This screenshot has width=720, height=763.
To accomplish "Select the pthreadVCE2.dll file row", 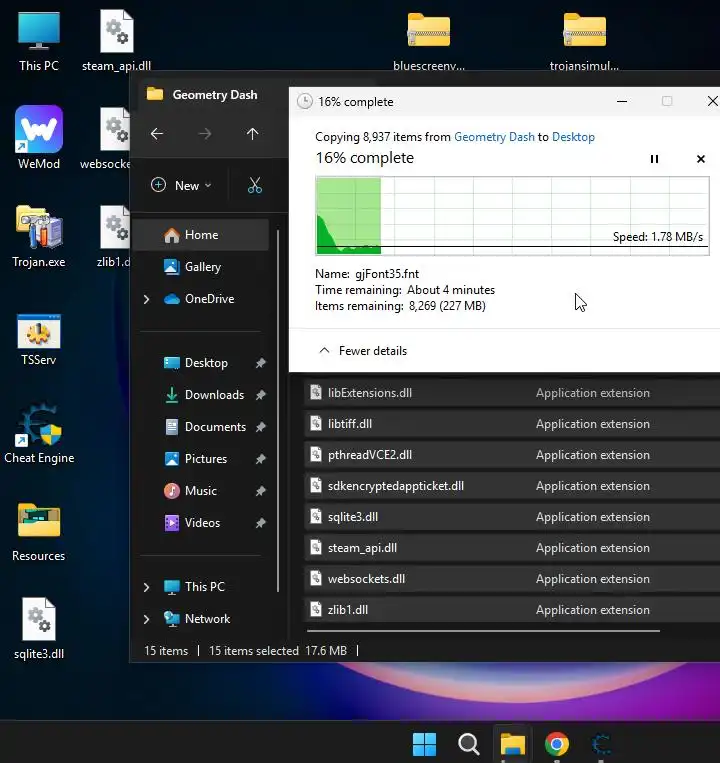I will point(512,455).
